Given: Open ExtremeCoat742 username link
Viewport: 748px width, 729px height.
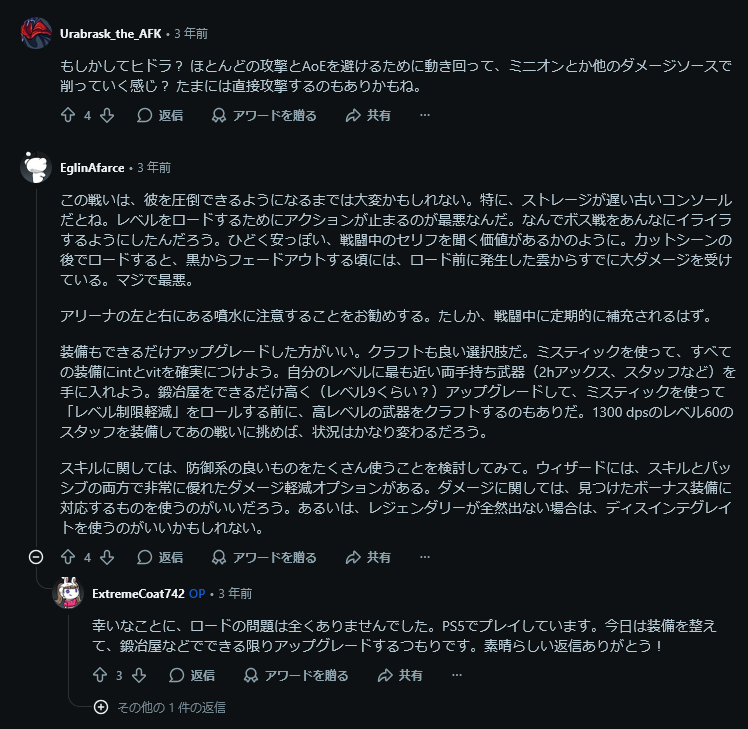Looking at the screenshot, I should (x=138, y=593).
